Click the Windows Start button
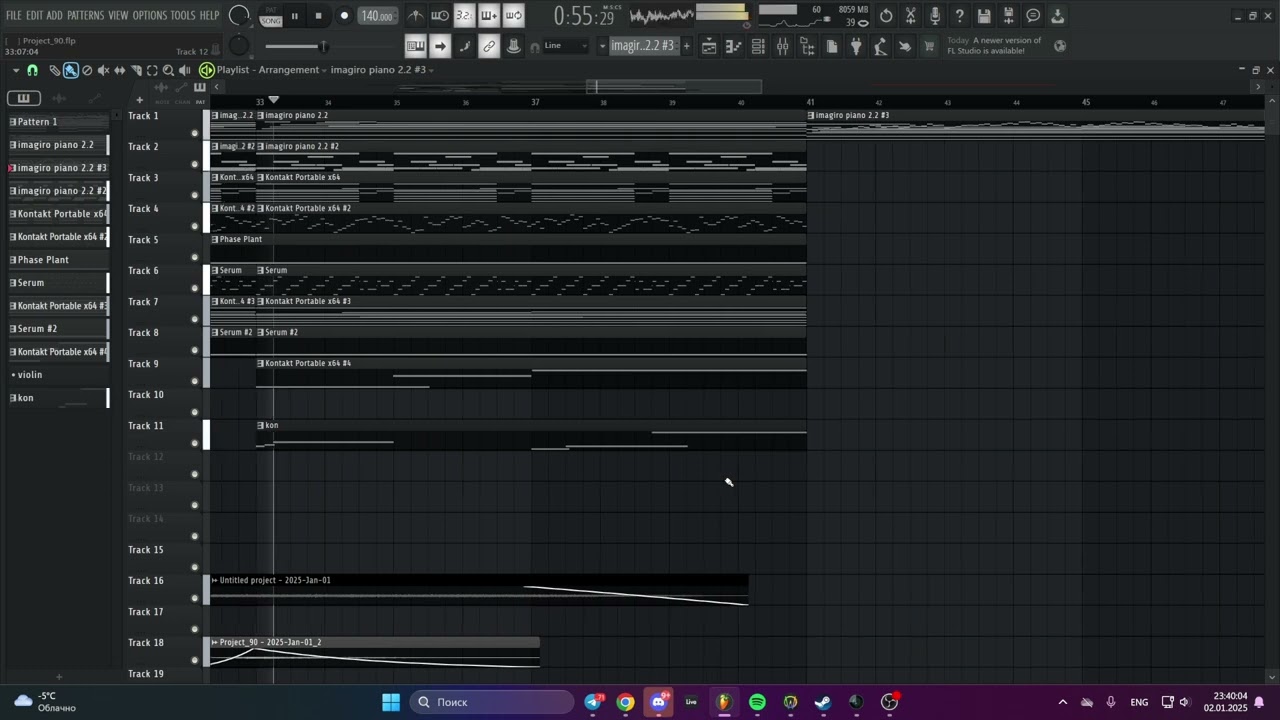 [391, 702]
